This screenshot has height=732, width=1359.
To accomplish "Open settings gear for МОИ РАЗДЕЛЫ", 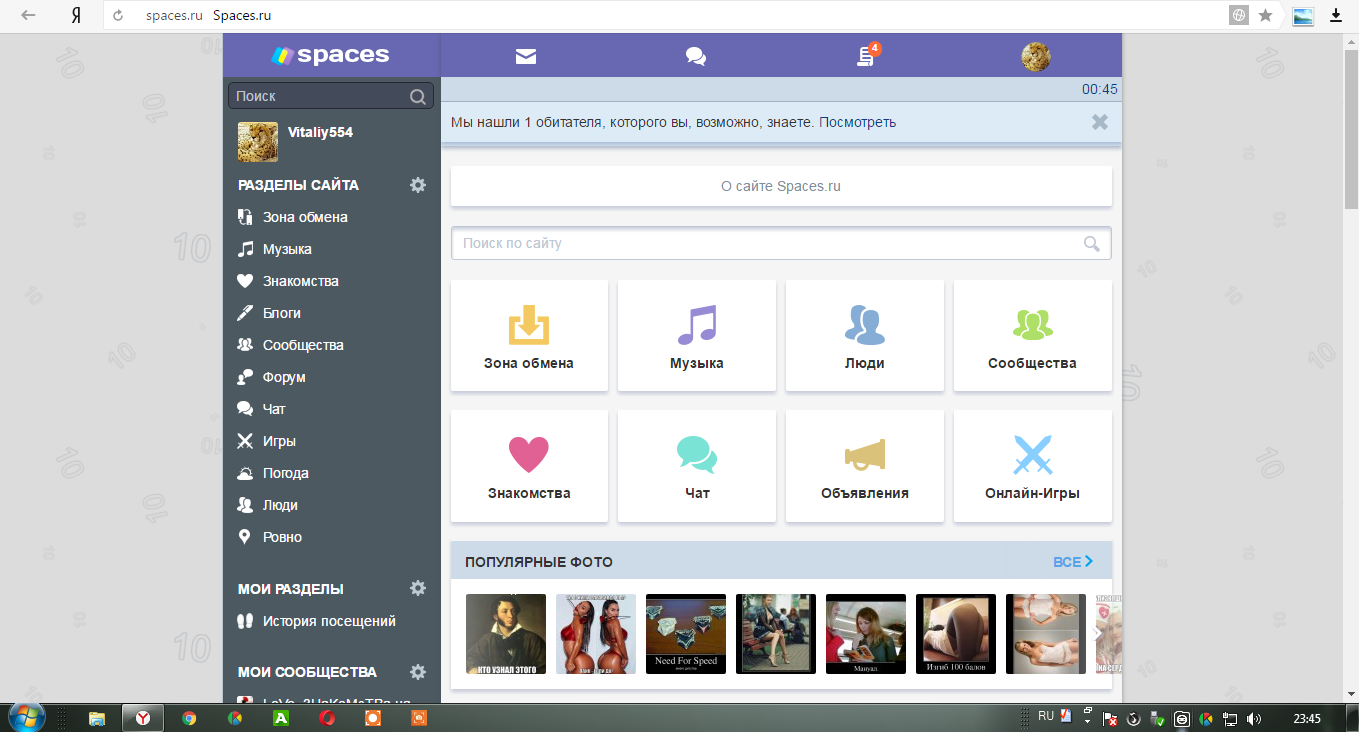I will click(418, 589).
